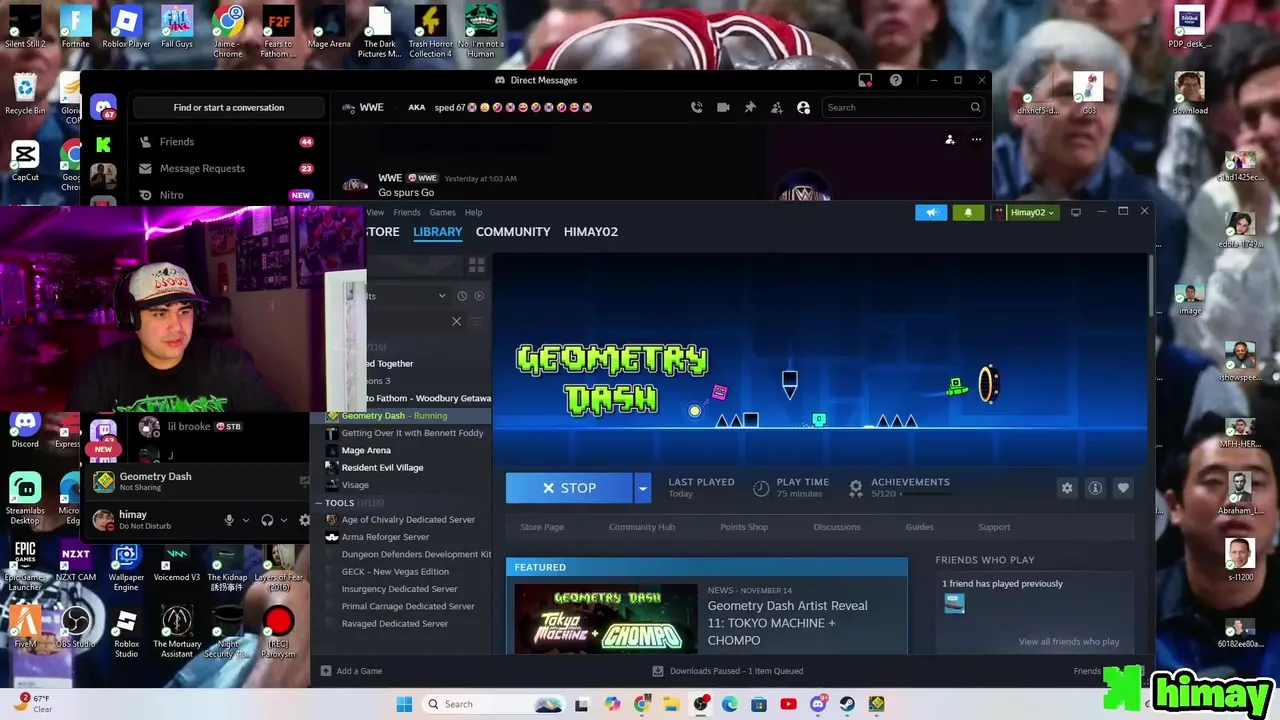Toggle the user profile panel in Discord

click(x=803, y=107)
